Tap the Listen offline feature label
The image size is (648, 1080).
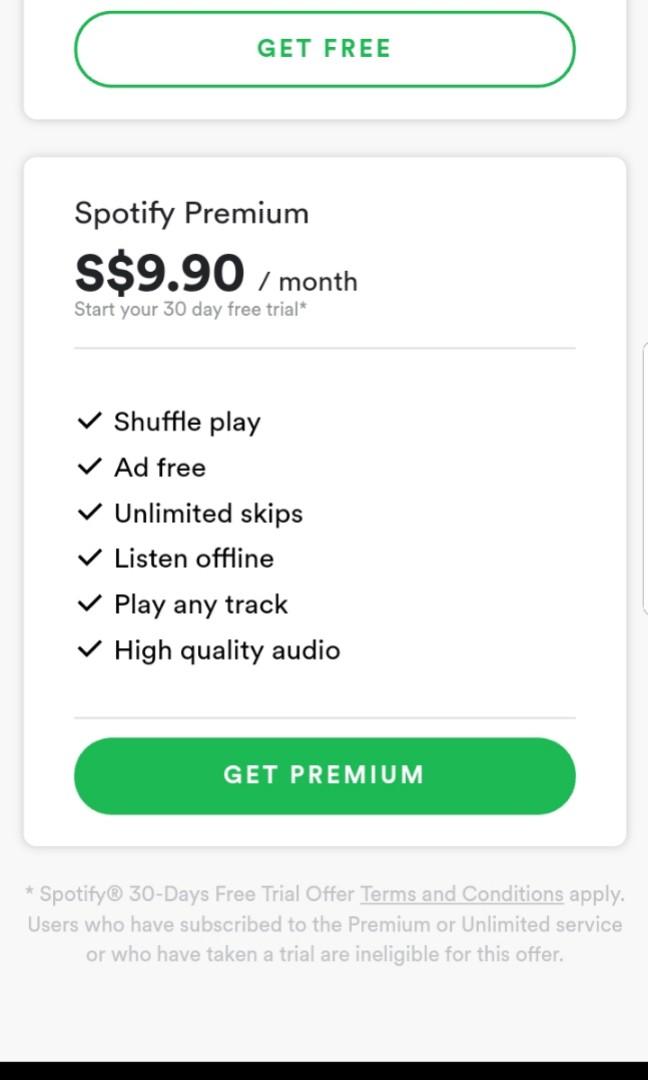[x=194, y=558]
